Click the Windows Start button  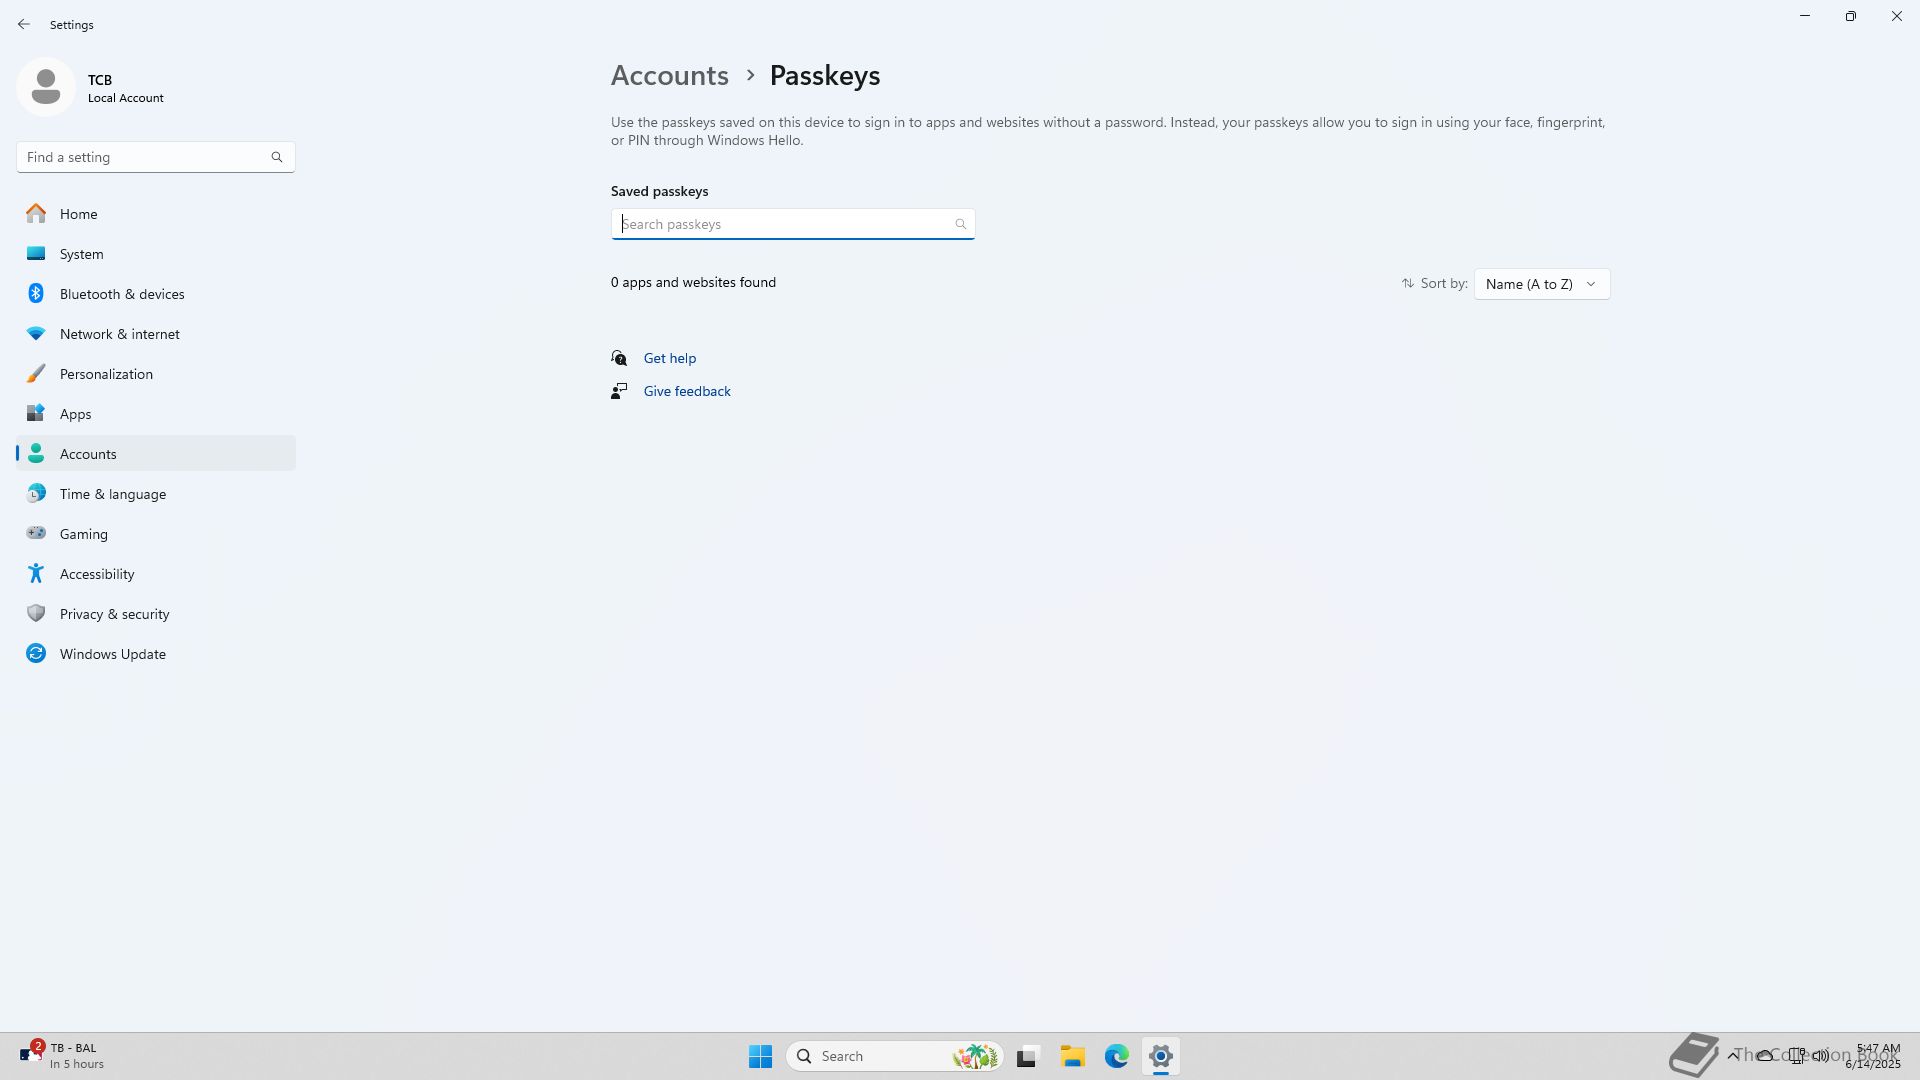click(x=760, y=1056)
